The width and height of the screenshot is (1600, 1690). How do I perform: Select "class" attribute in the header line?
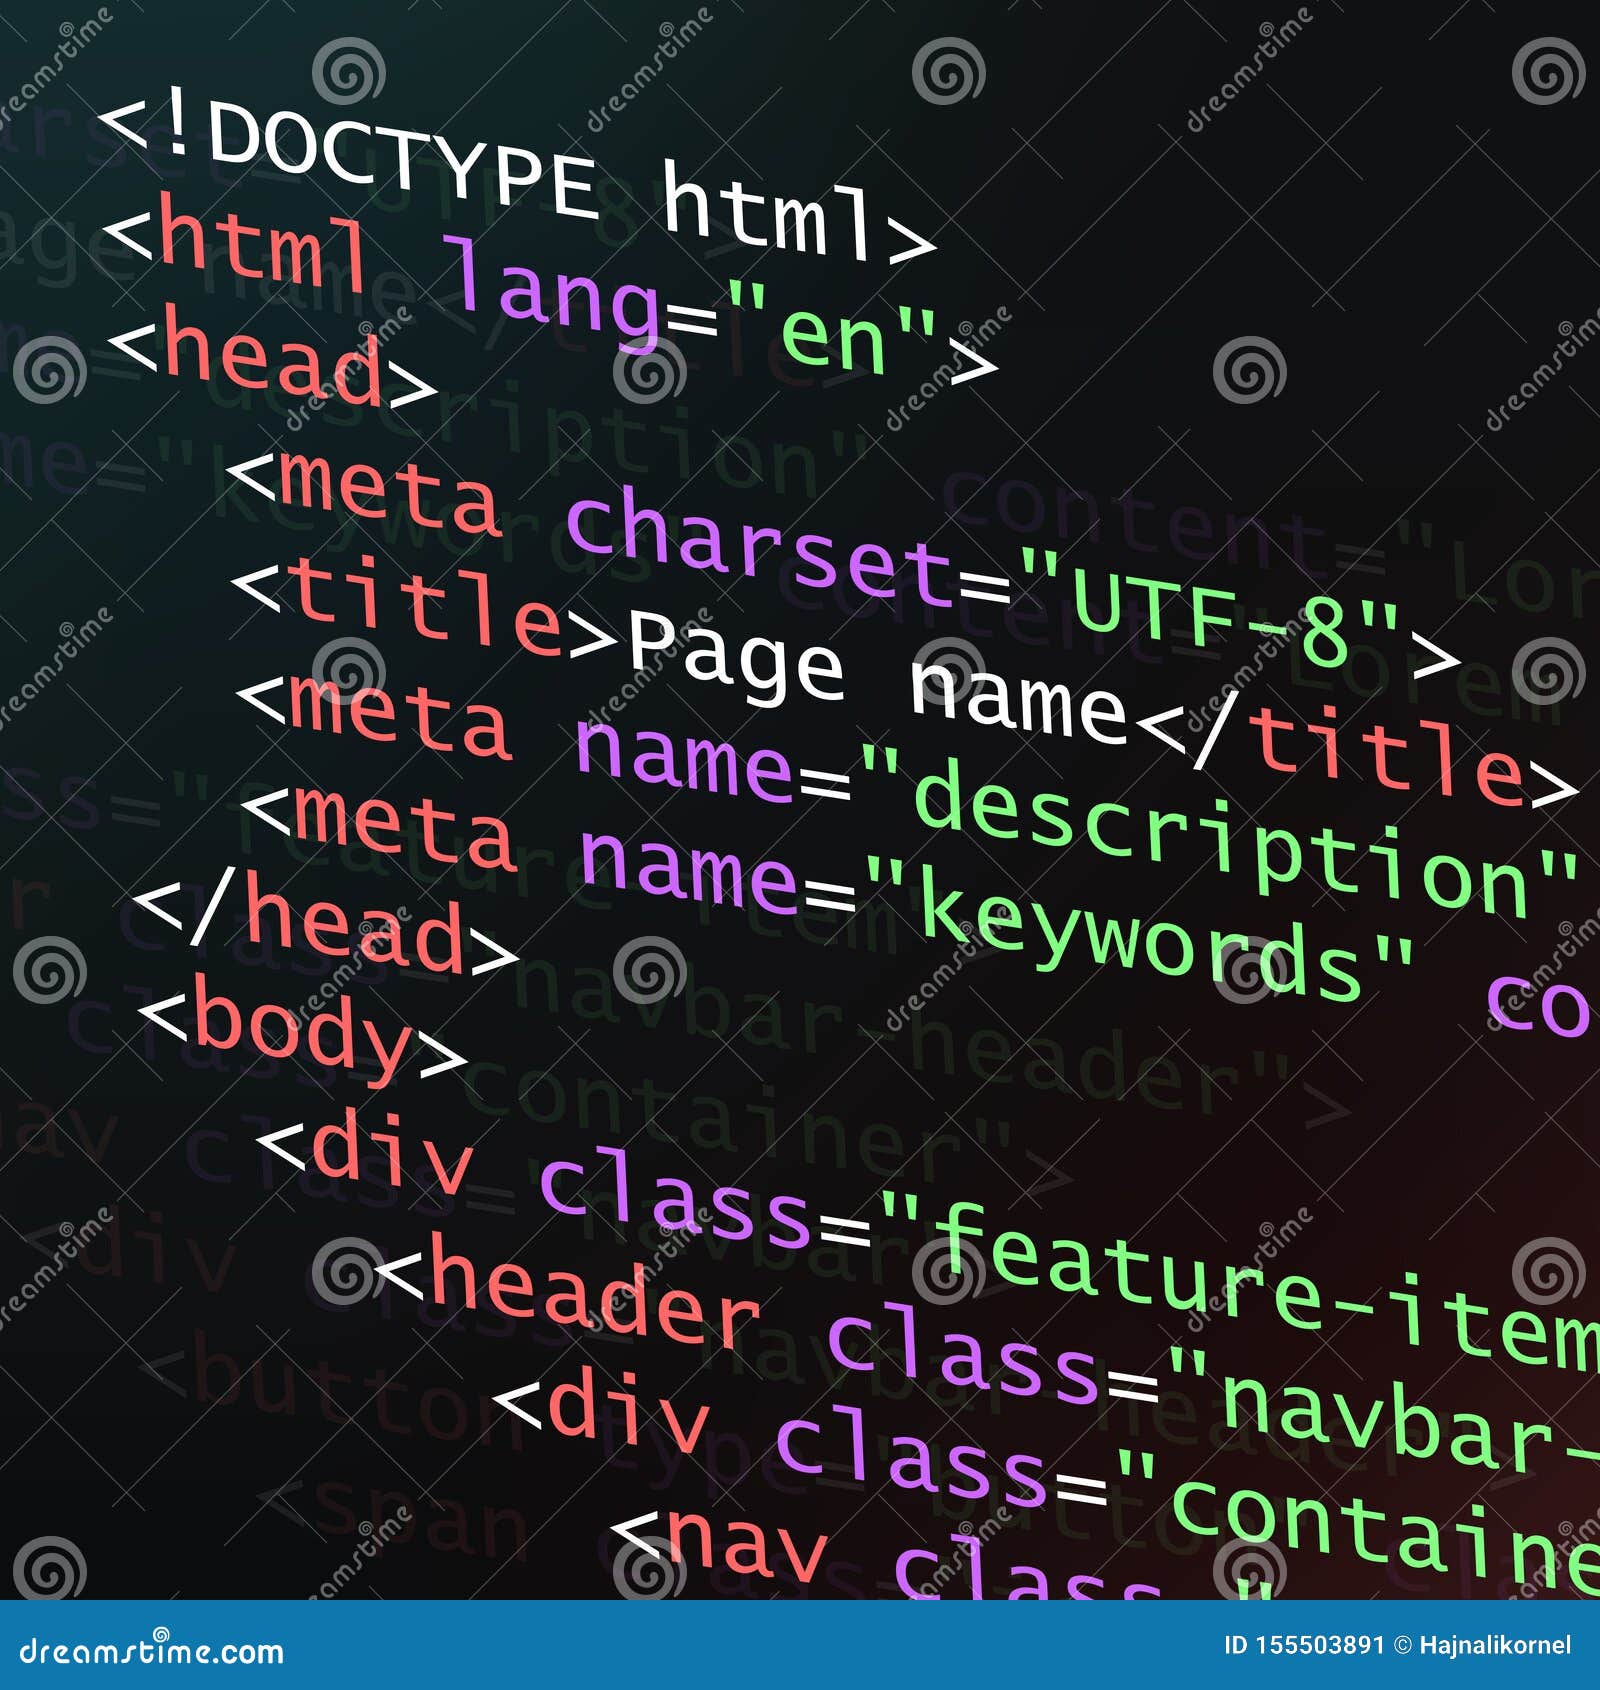pos(962,1353)
